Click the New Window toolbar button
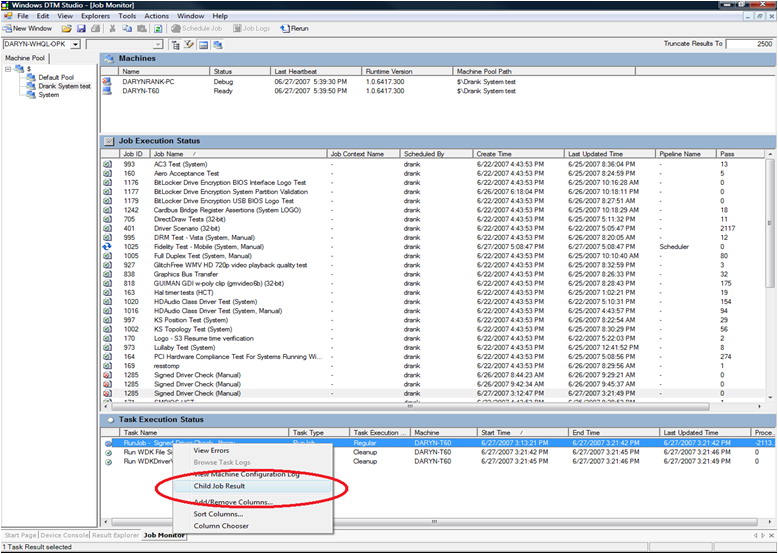 (27, 29)
